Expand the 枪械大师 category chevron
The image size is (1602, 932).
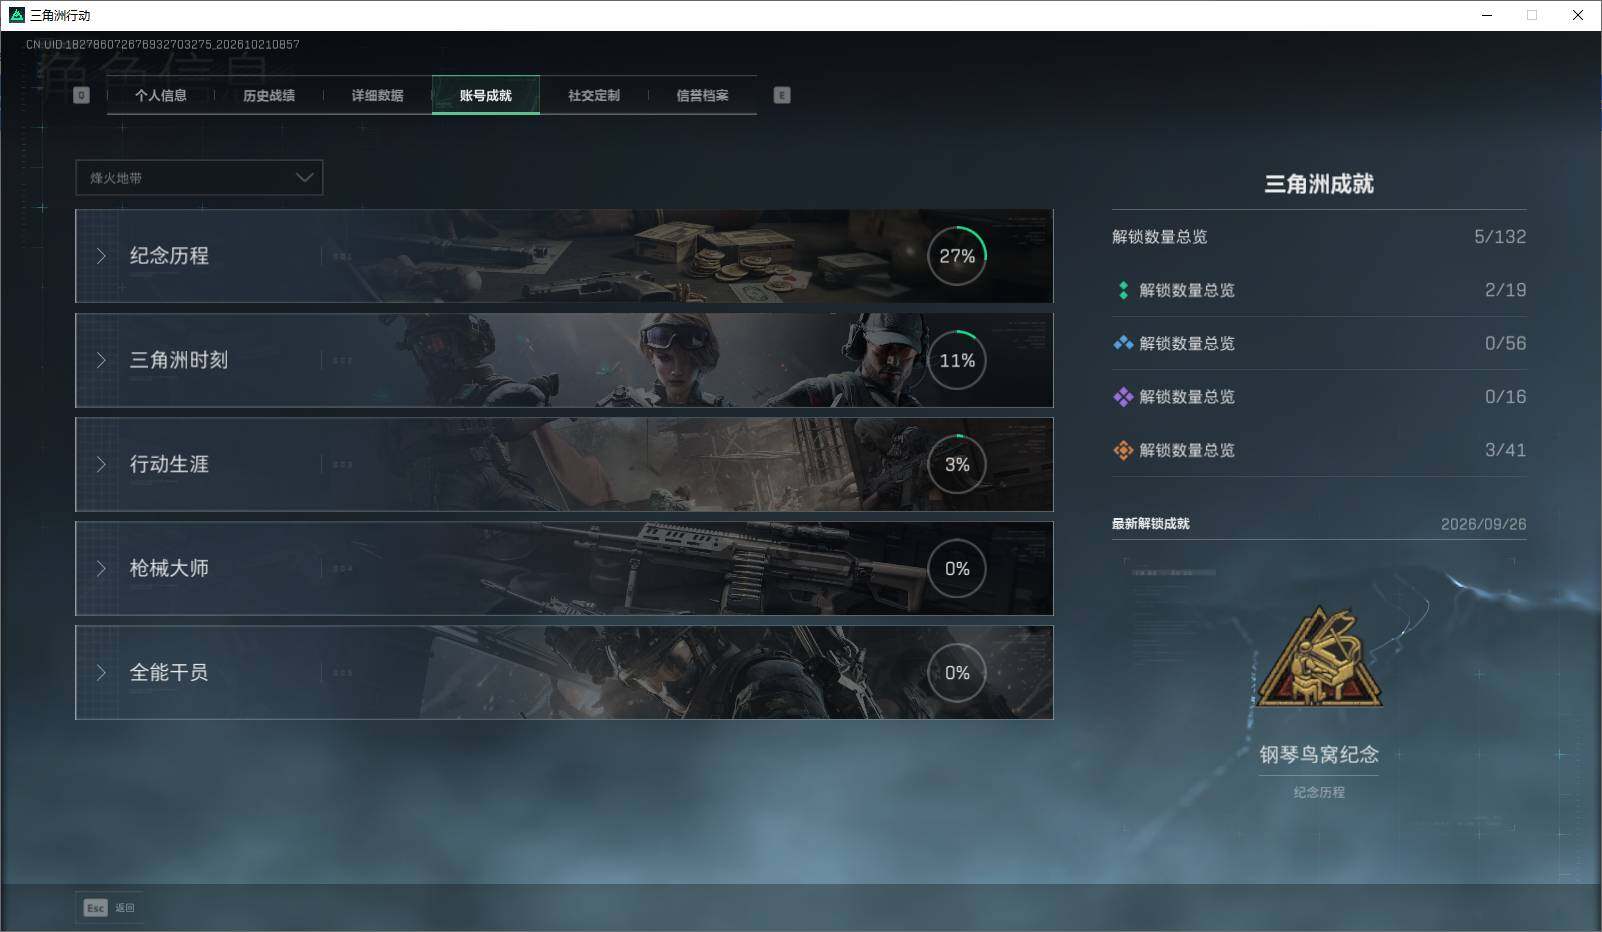click(101, 568)
